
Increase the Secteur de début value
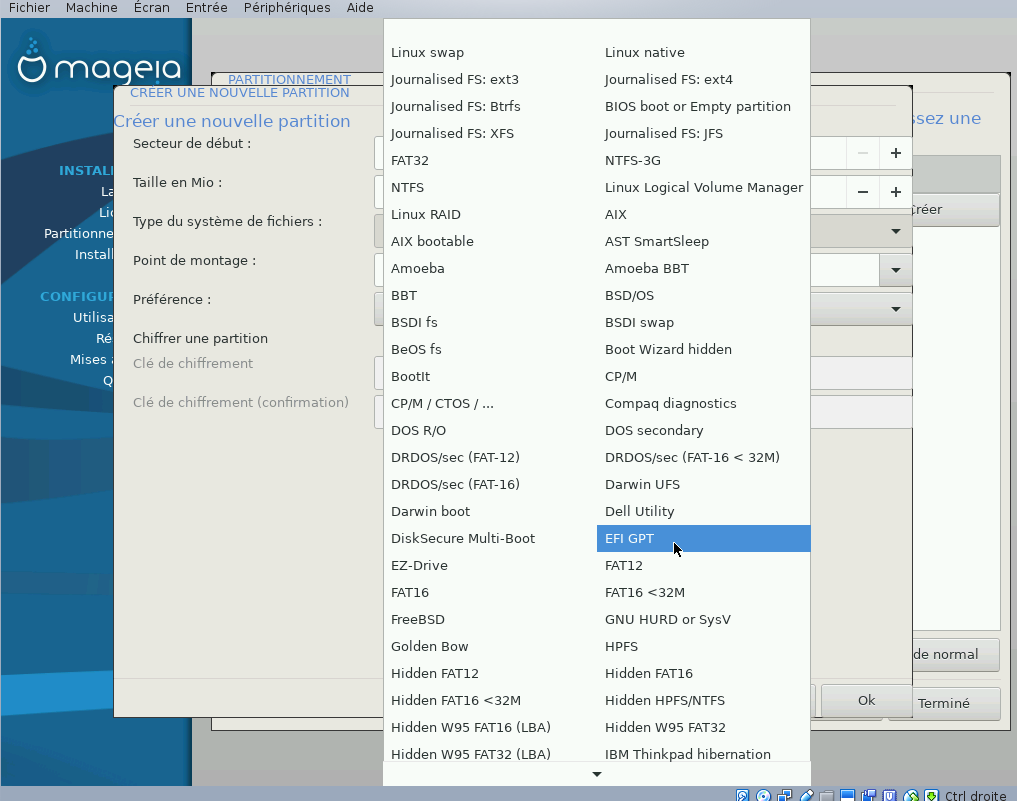(x=896, y=153)
